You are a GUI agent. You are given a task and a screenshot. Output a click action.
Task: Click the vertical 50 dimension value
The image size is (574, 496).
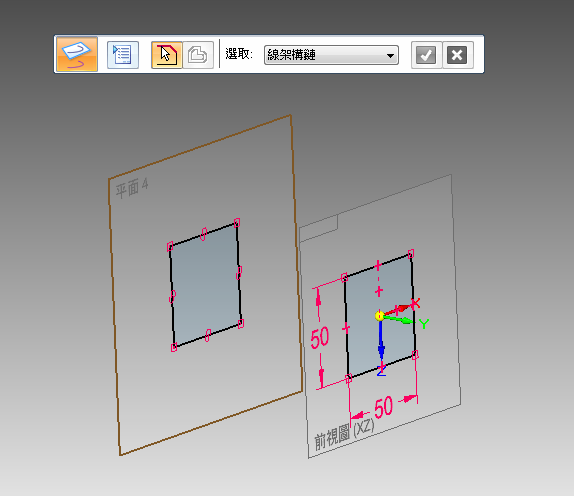click(320, 337)
